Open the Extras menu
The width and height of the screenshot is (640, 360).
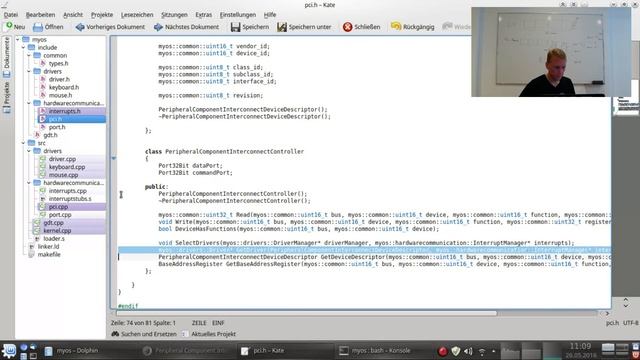tap(204, 15)
